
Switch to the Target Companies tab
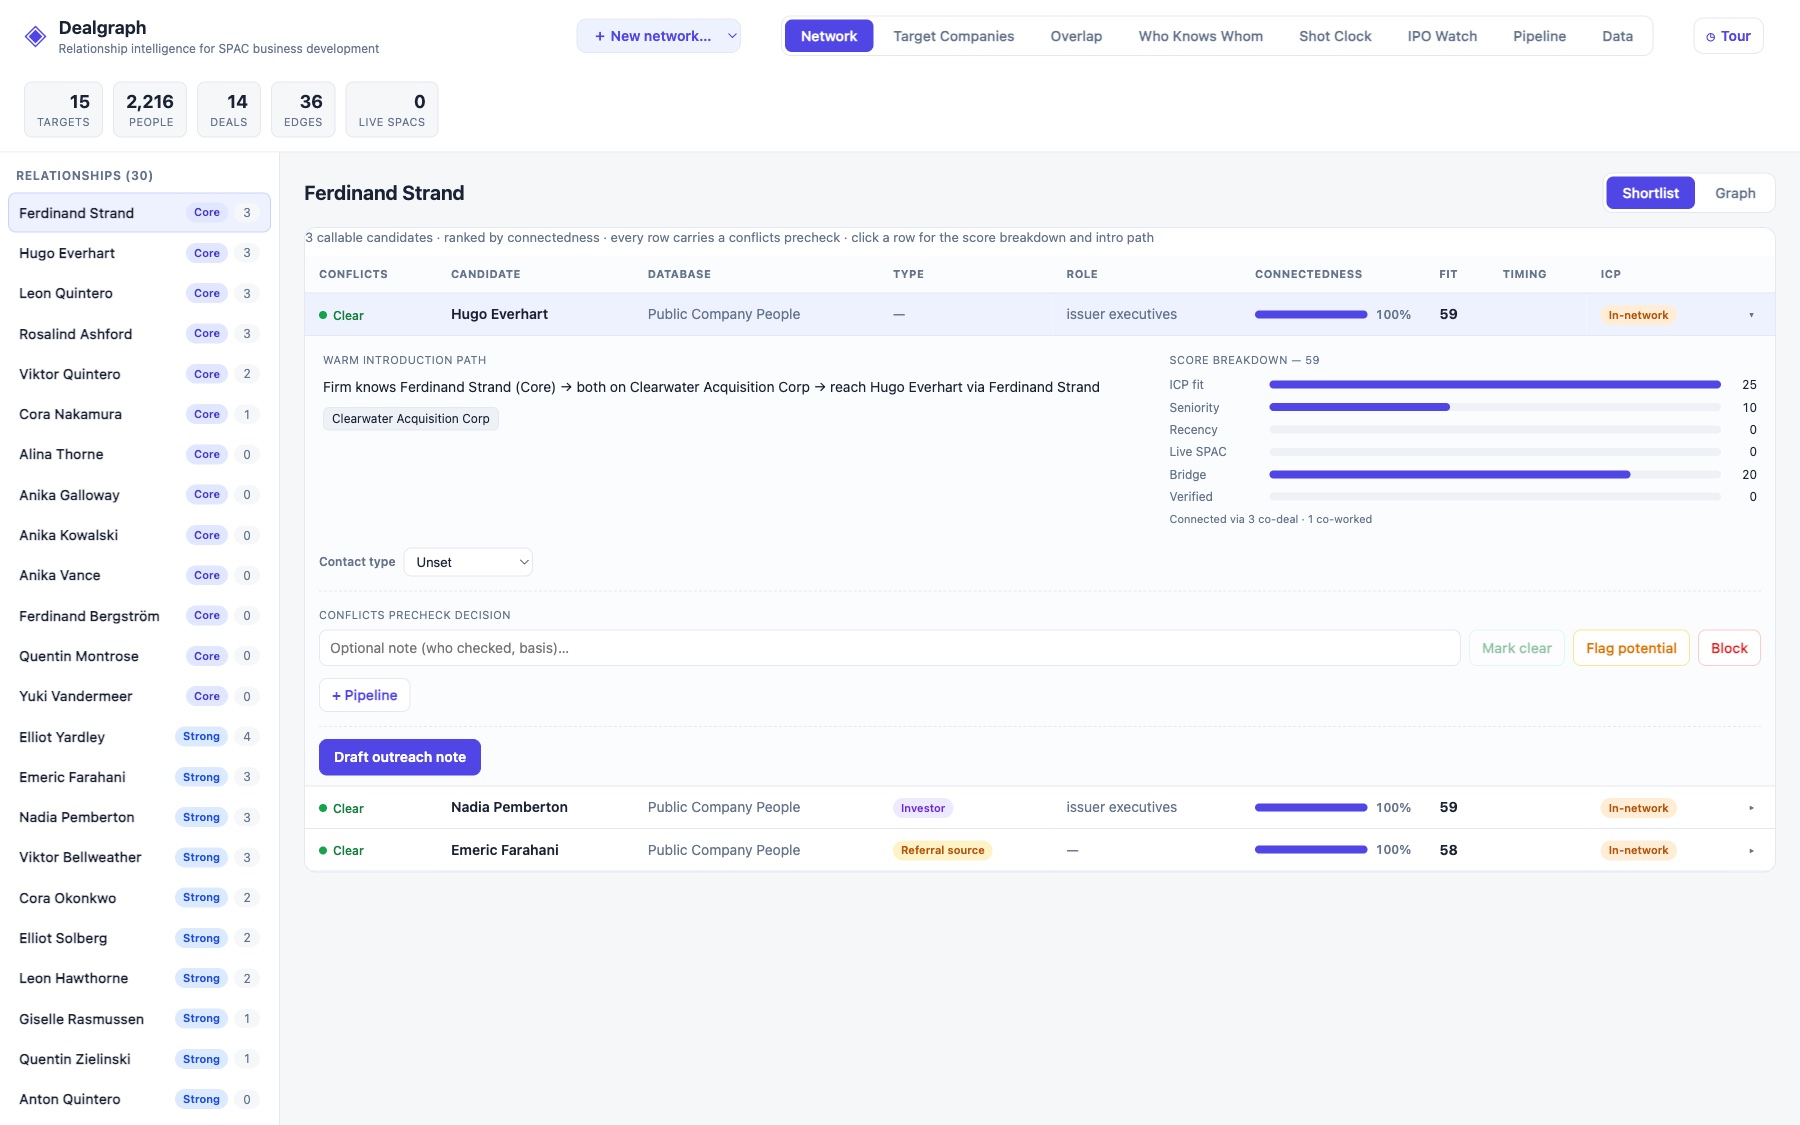953,36
